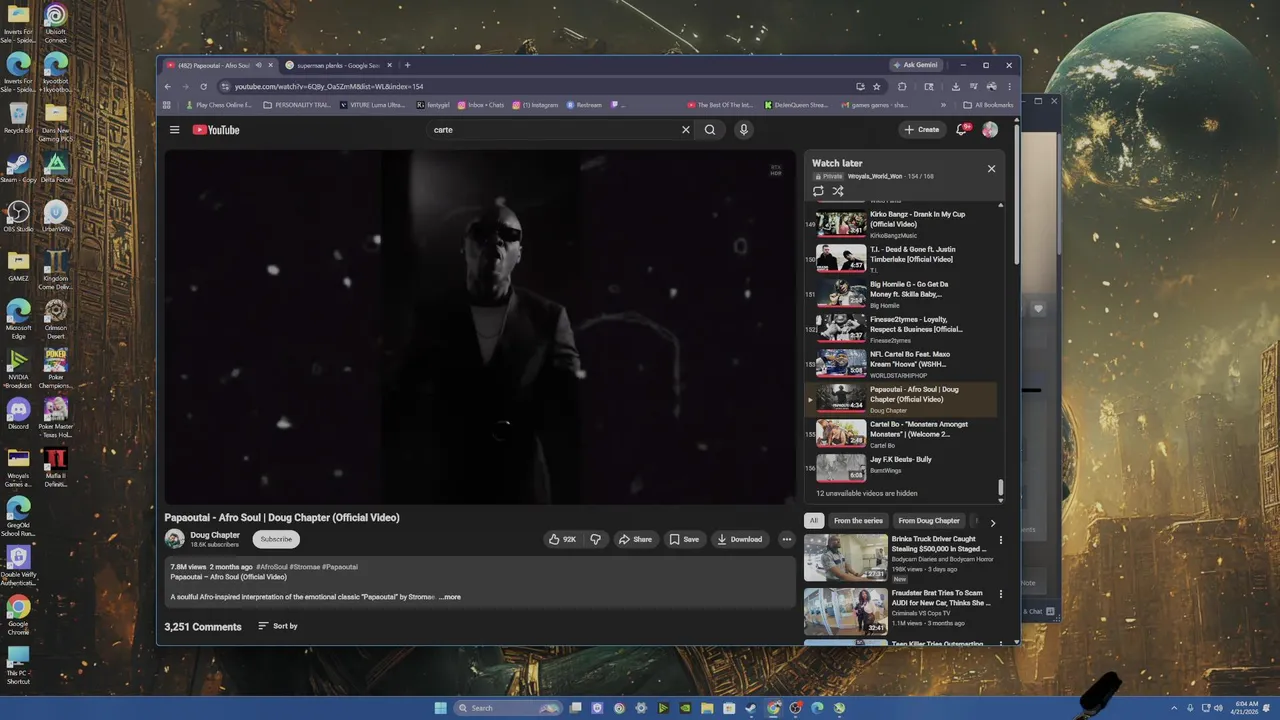This screenshot has width=1280, height=720.
Task: Select 'From the series' chip
Action: click(x=858, y=521)
